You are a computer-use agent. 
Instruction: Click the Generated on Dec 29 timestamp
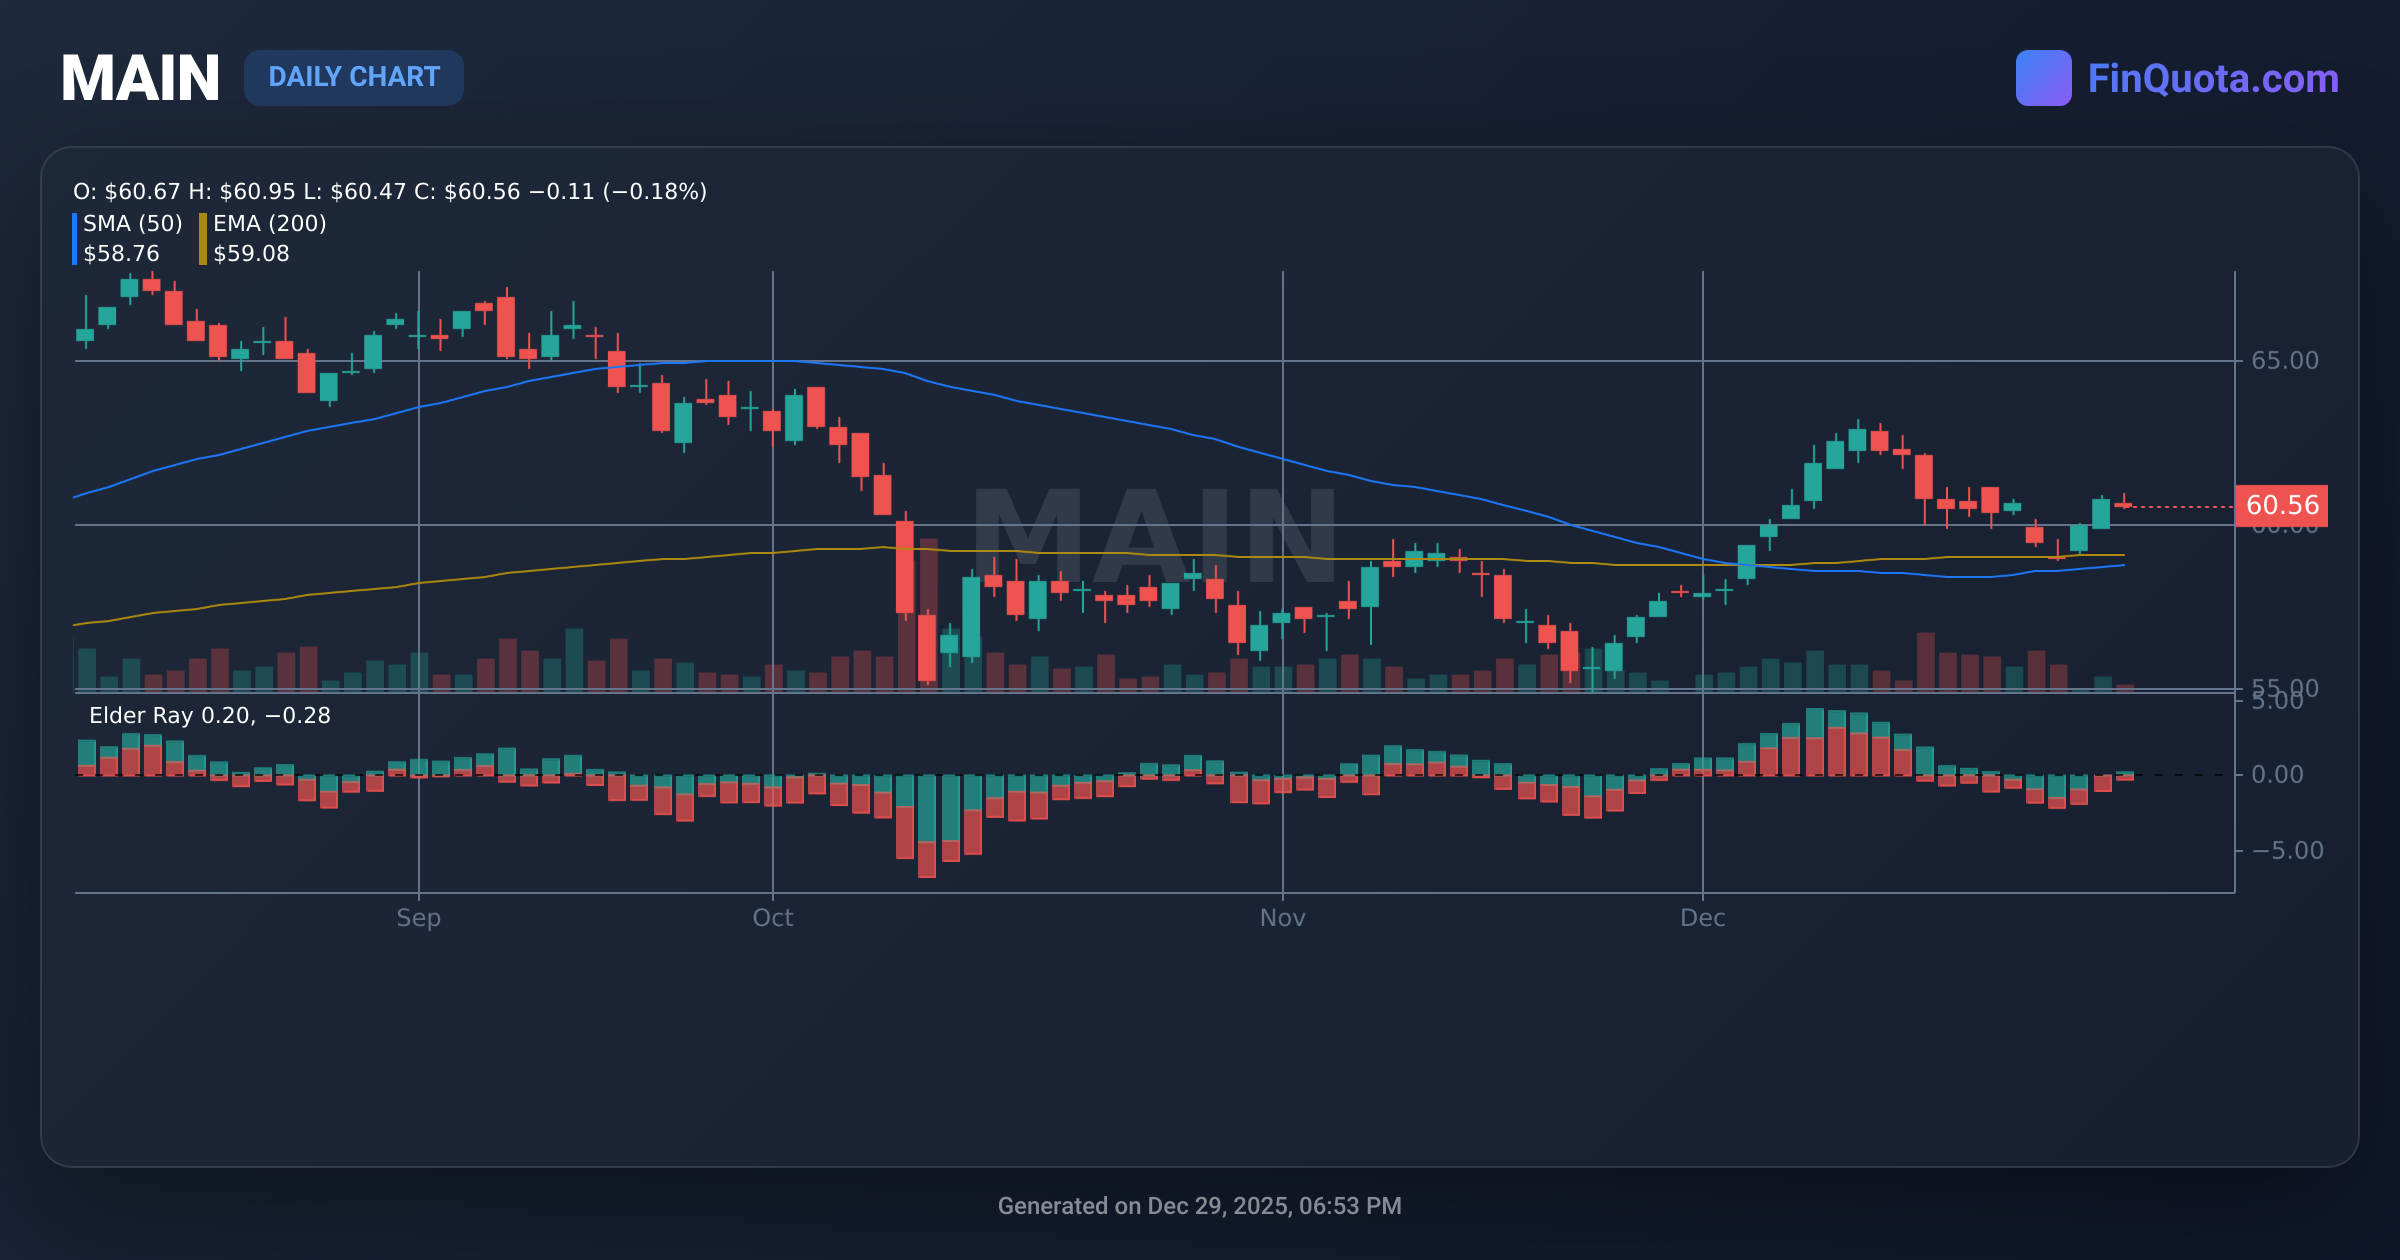1199,1206
